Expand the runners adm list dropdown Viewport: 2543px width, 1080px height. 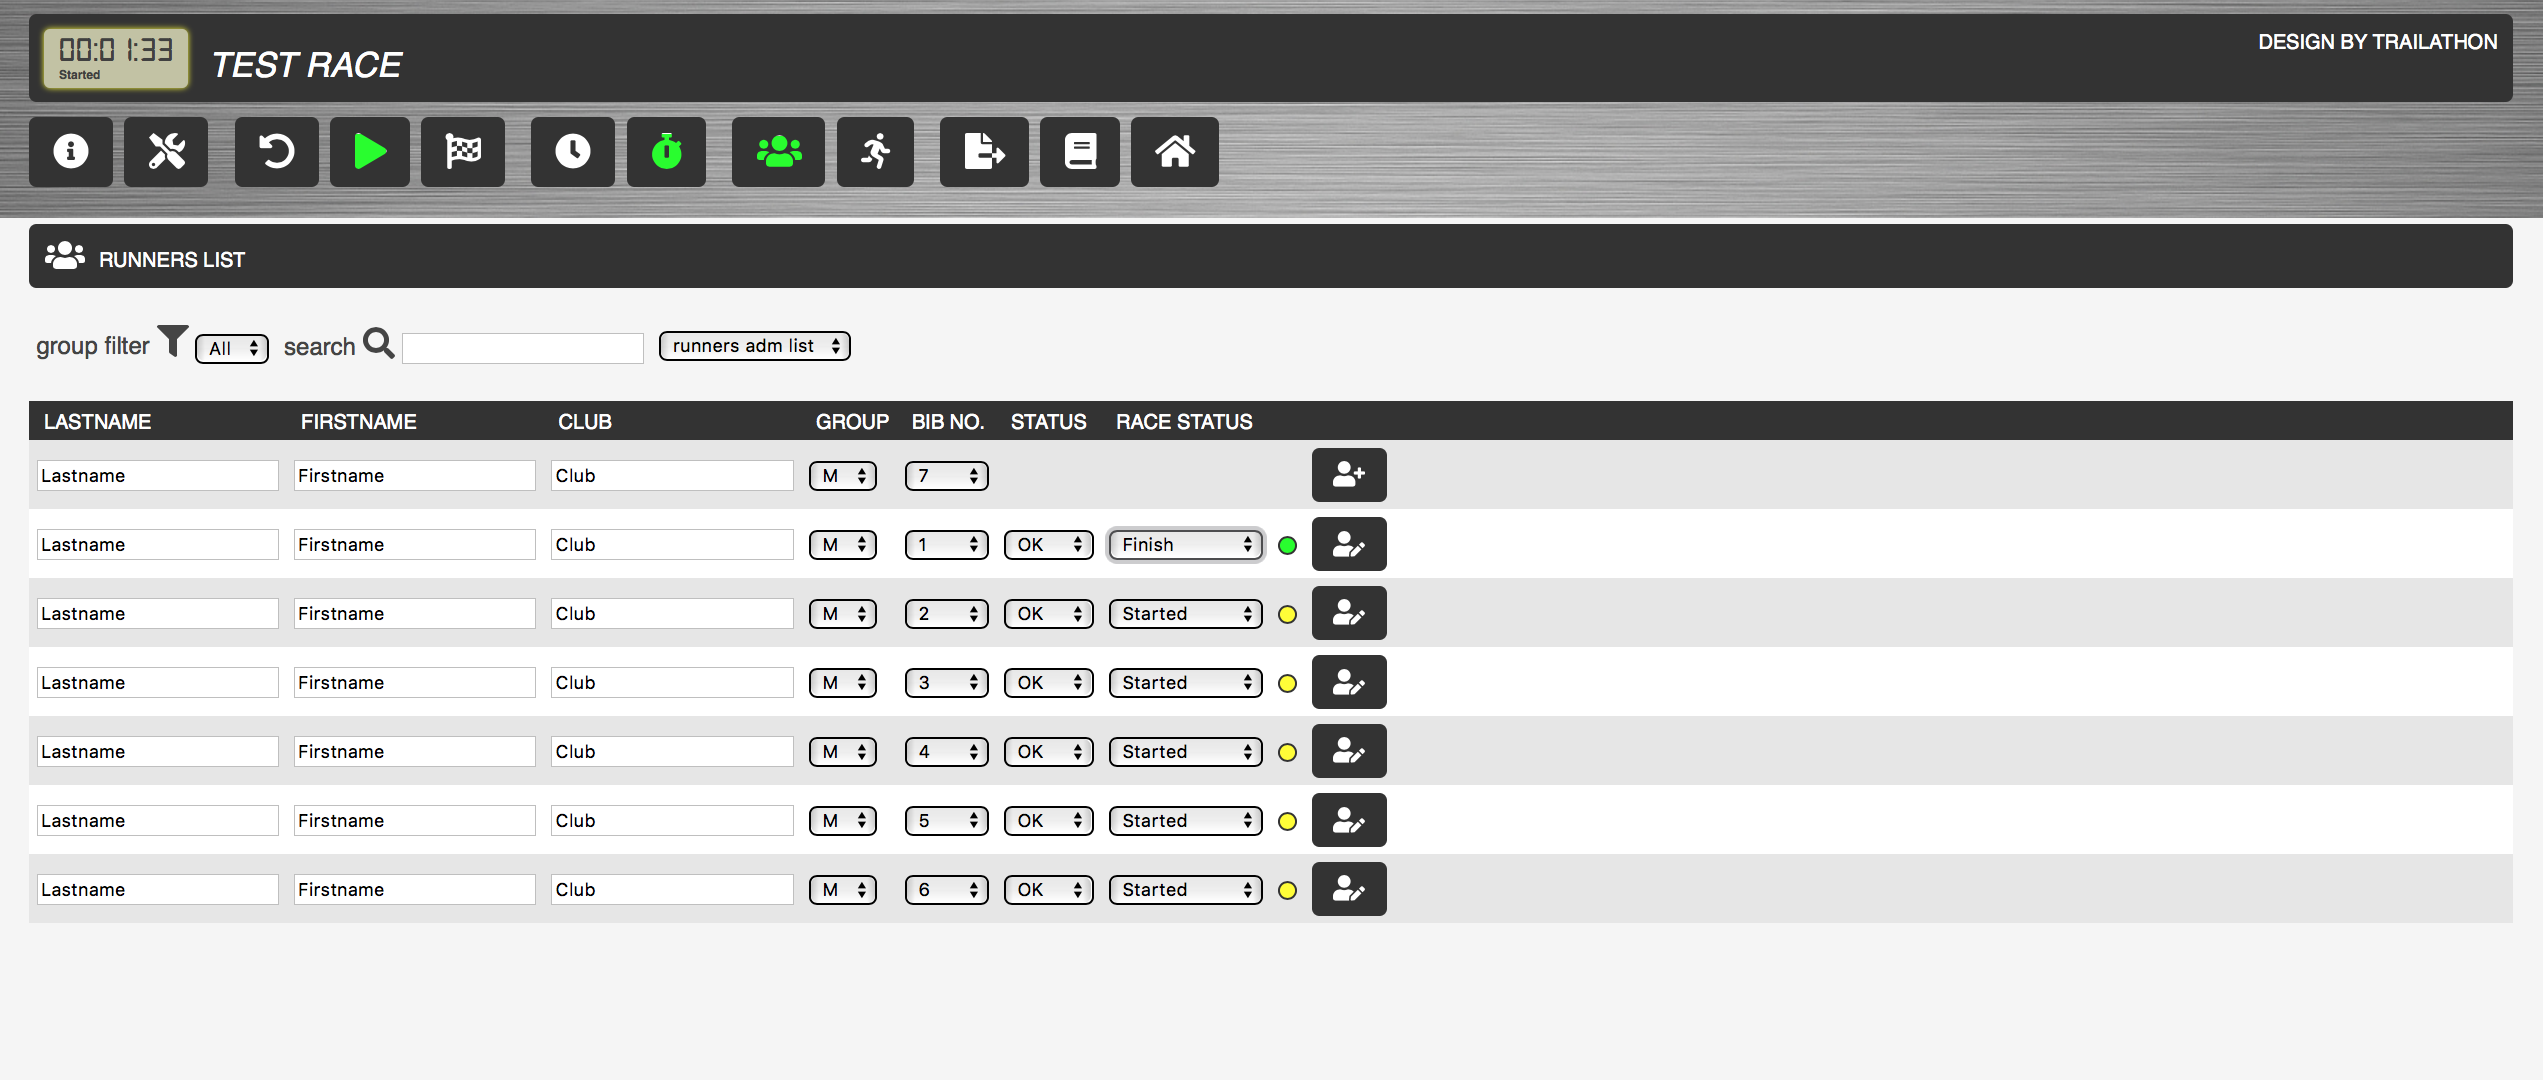coord(754,346)
